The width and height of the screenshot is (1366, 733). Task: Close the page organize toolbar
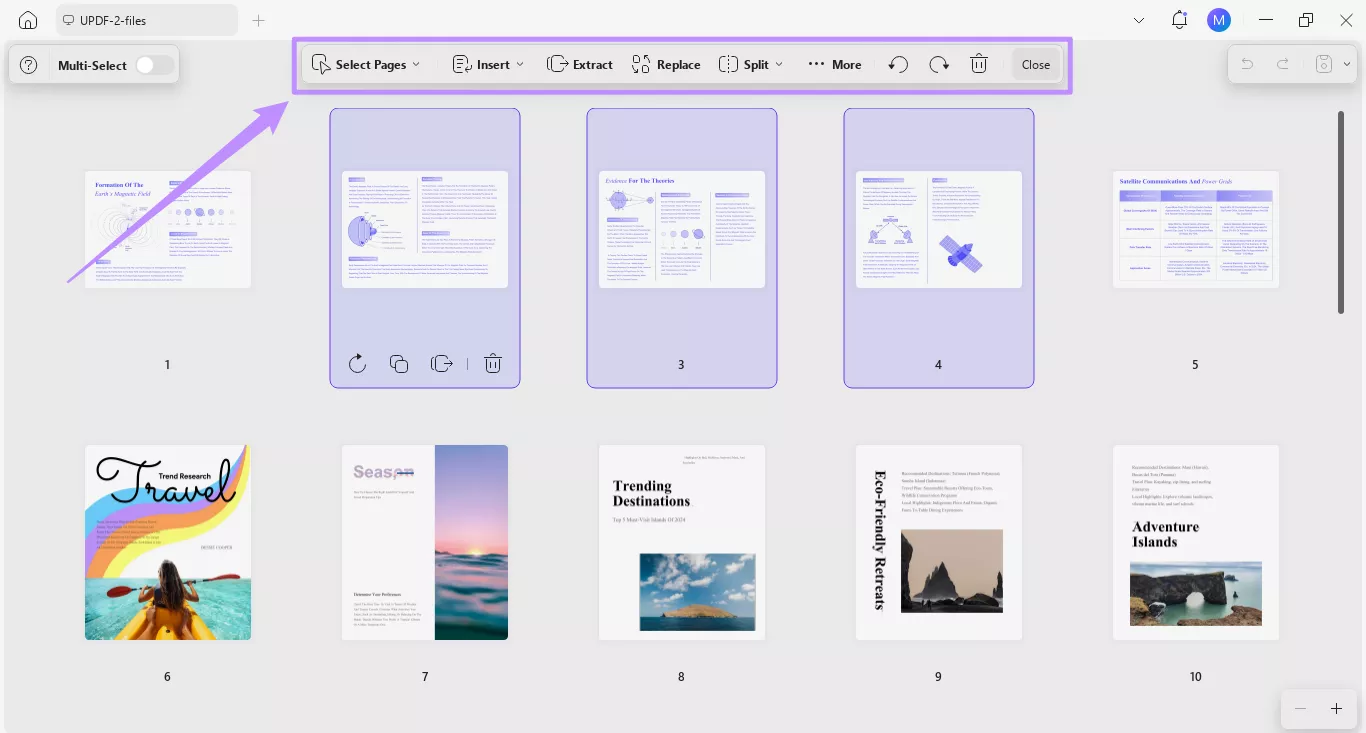click(1035, 63)
